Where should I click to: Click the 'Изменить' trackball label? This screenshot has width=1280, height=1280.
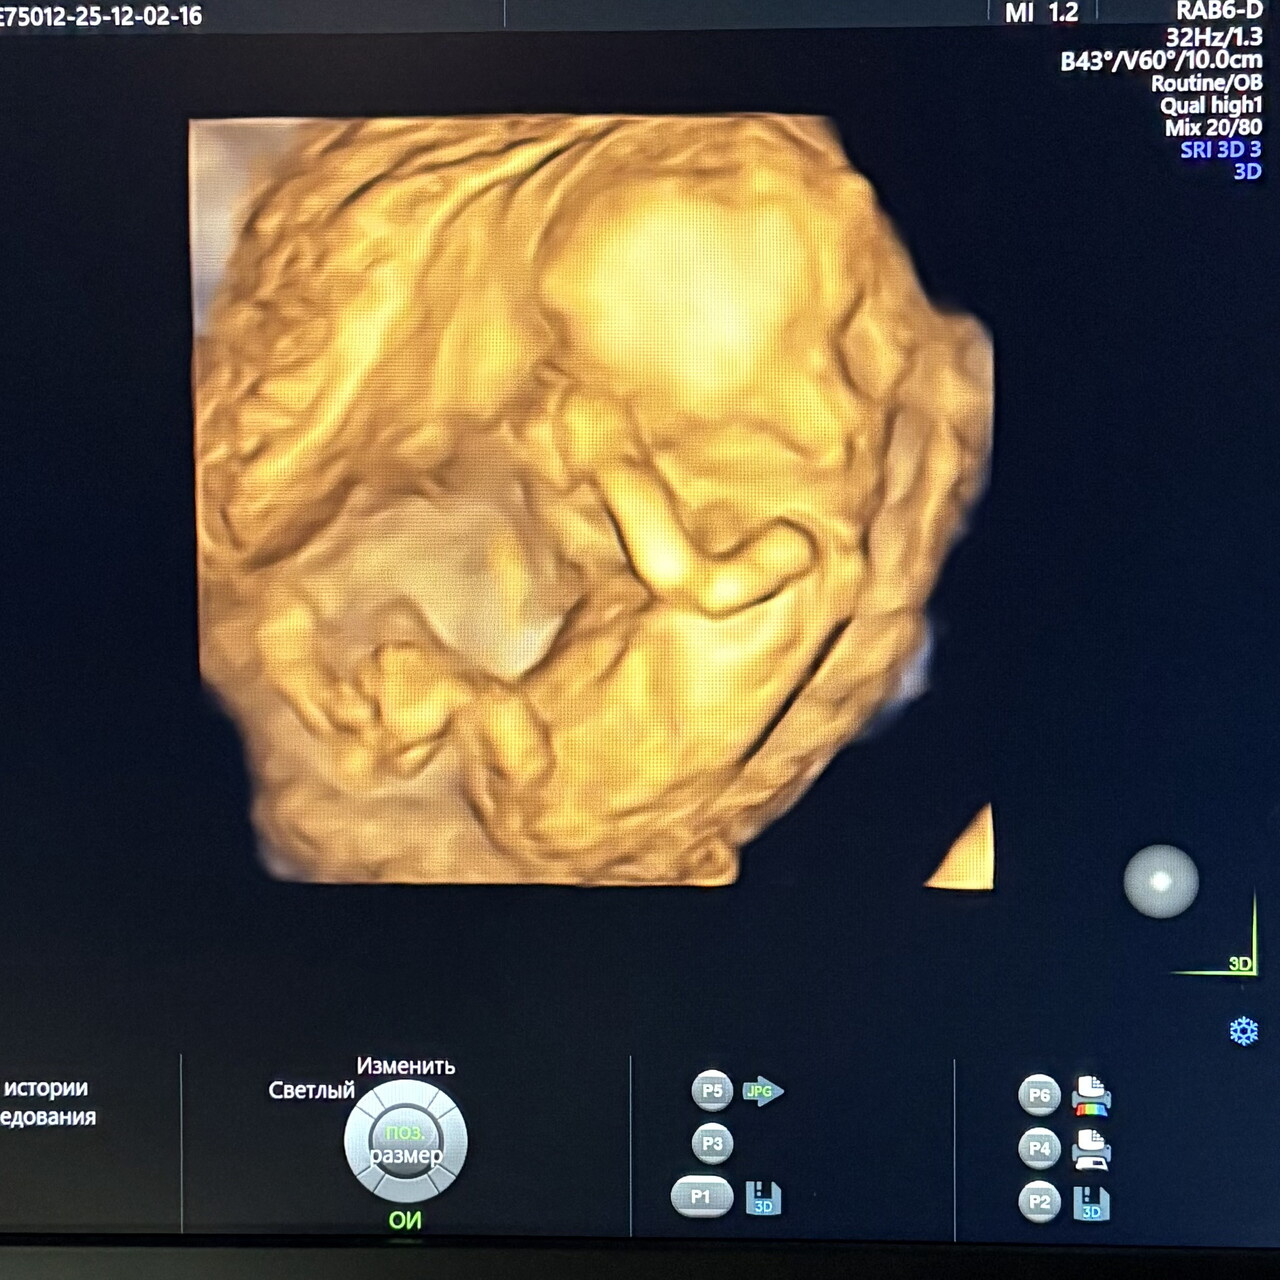406,1066
